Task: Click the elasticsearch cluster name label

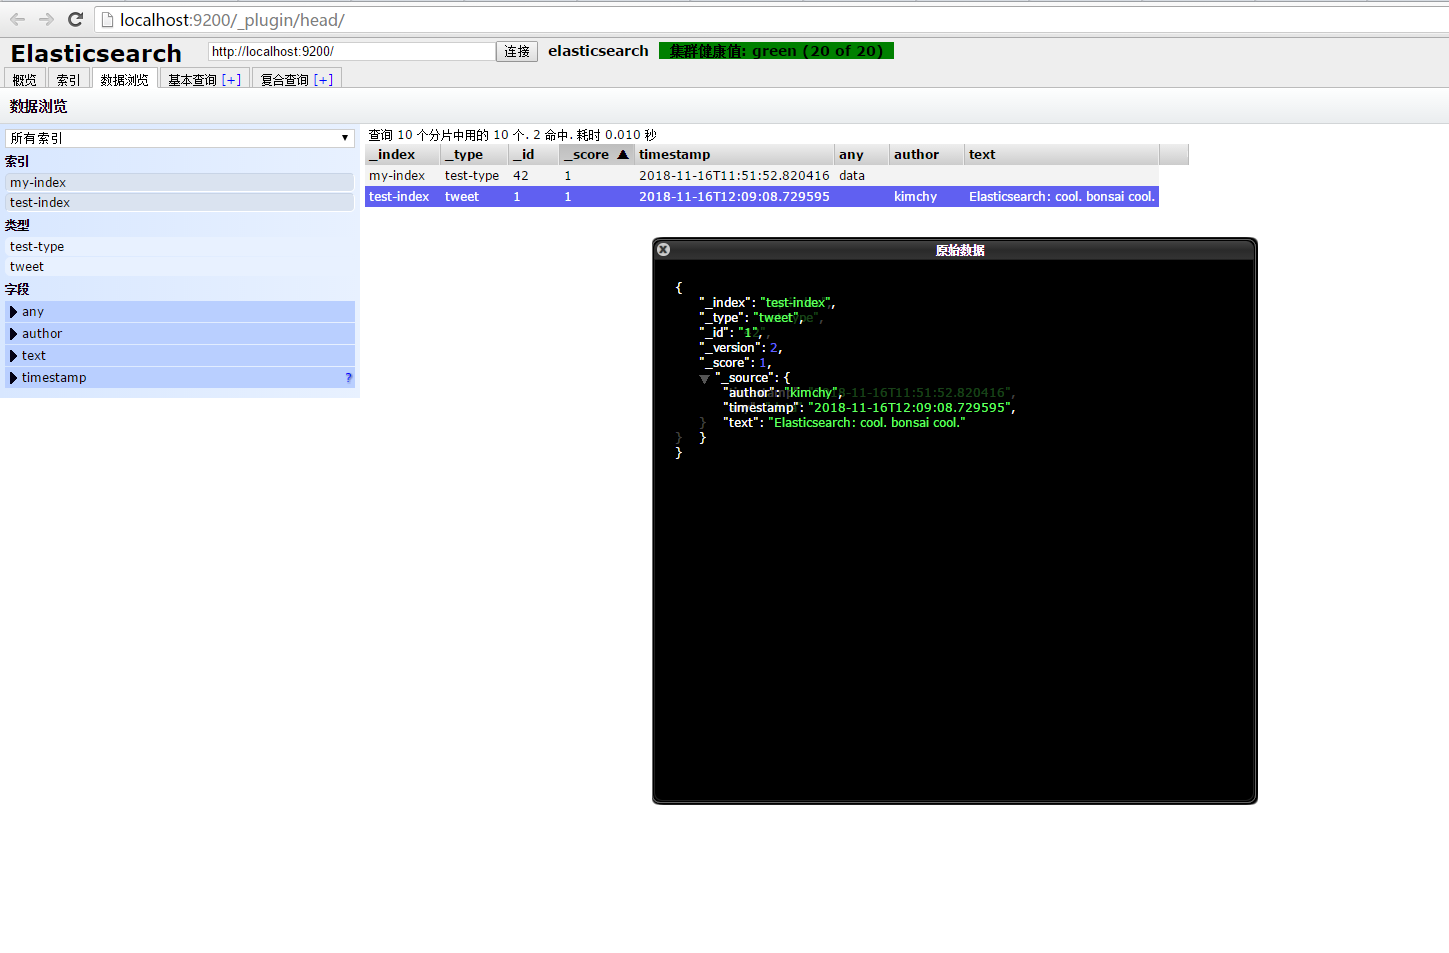Action: pos(598,51)
